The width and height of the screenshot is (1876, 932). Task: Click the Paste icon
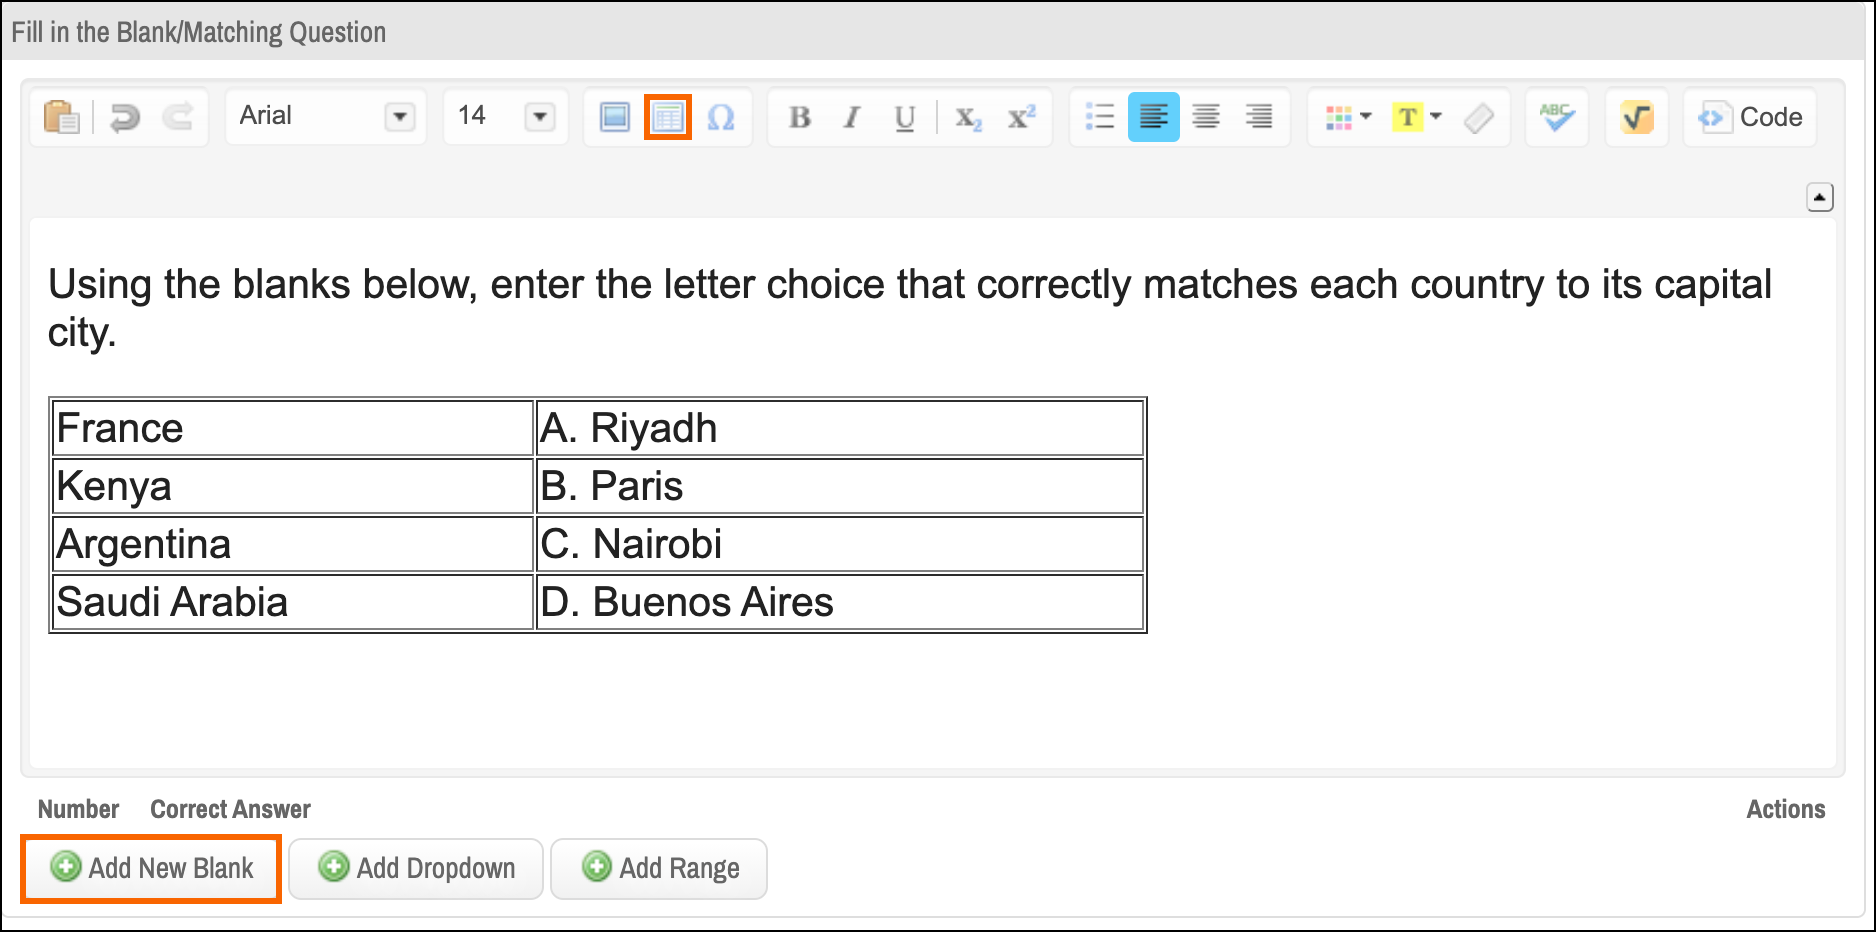[60, 117]
